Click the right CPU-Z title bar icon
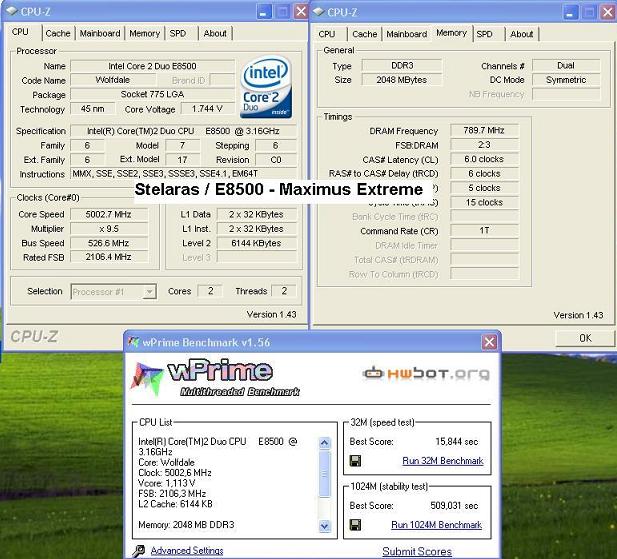 (318, 12)
